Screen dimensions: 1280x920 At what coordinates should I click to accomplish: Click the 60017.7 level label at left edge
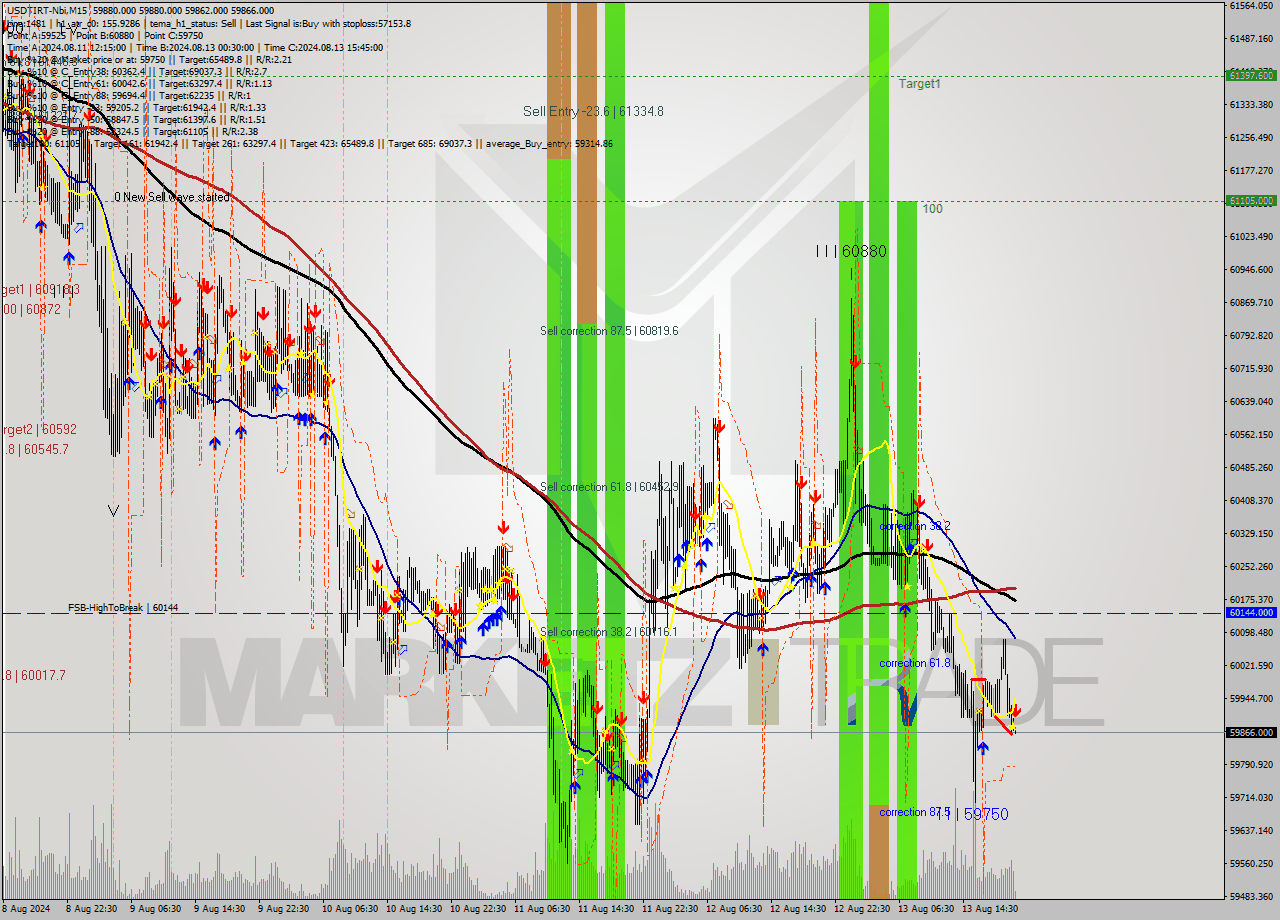pyautogui.click(x=33, y=676)
